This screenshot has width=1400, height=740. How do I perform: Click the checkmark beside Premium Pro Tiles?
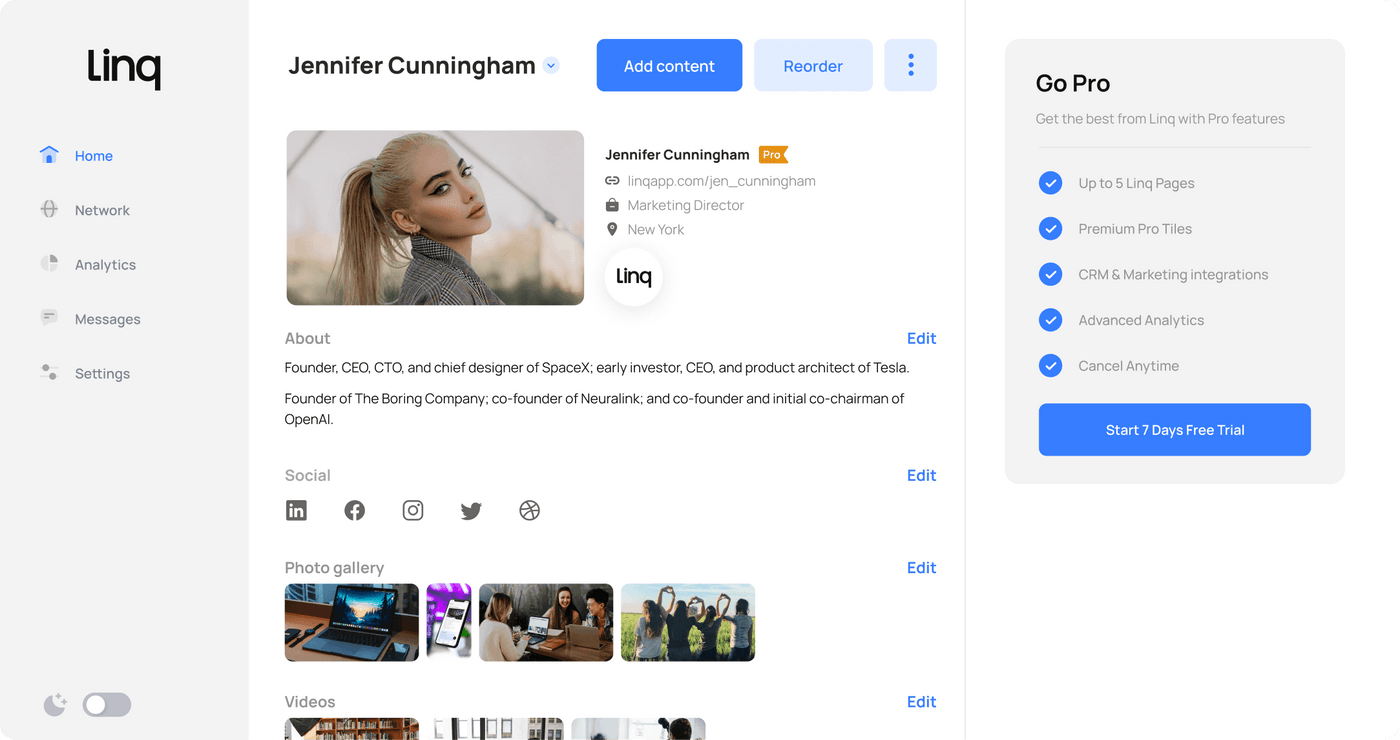pos(1050,229)
